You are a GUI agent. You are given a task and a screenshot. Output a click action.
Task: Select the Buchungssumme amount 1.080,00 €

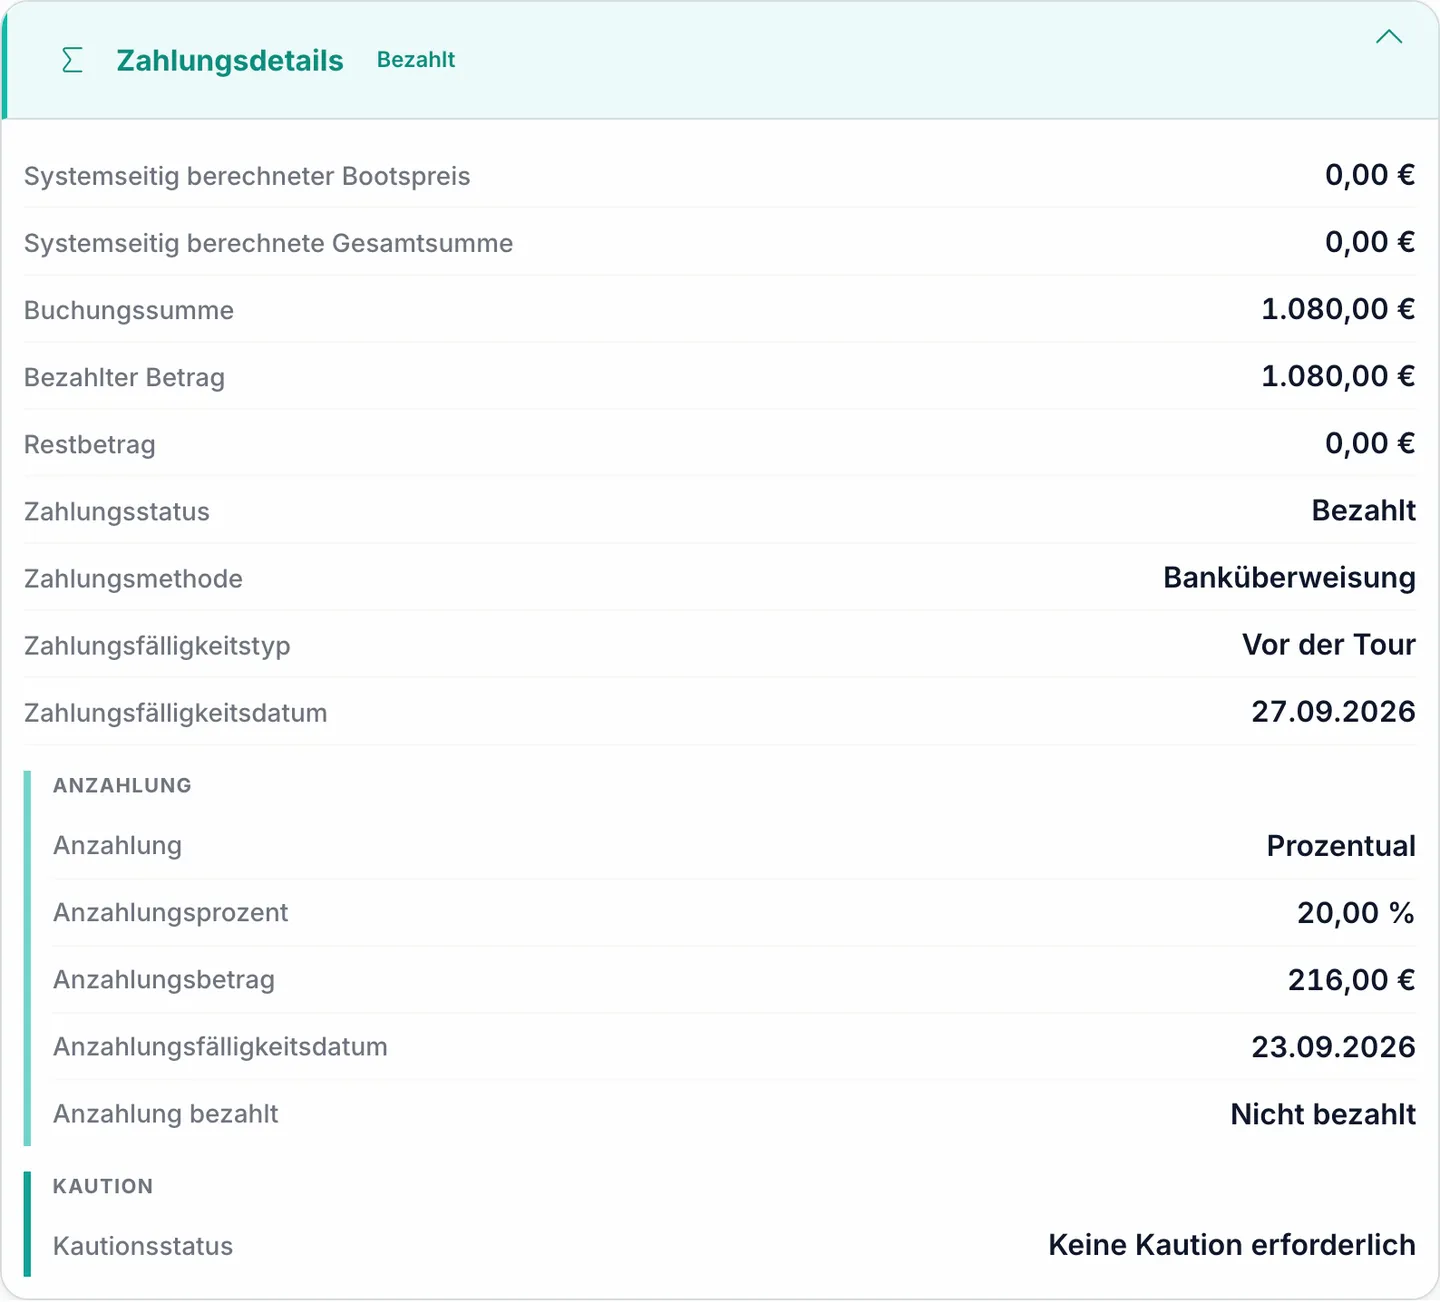coord(1338,309)
